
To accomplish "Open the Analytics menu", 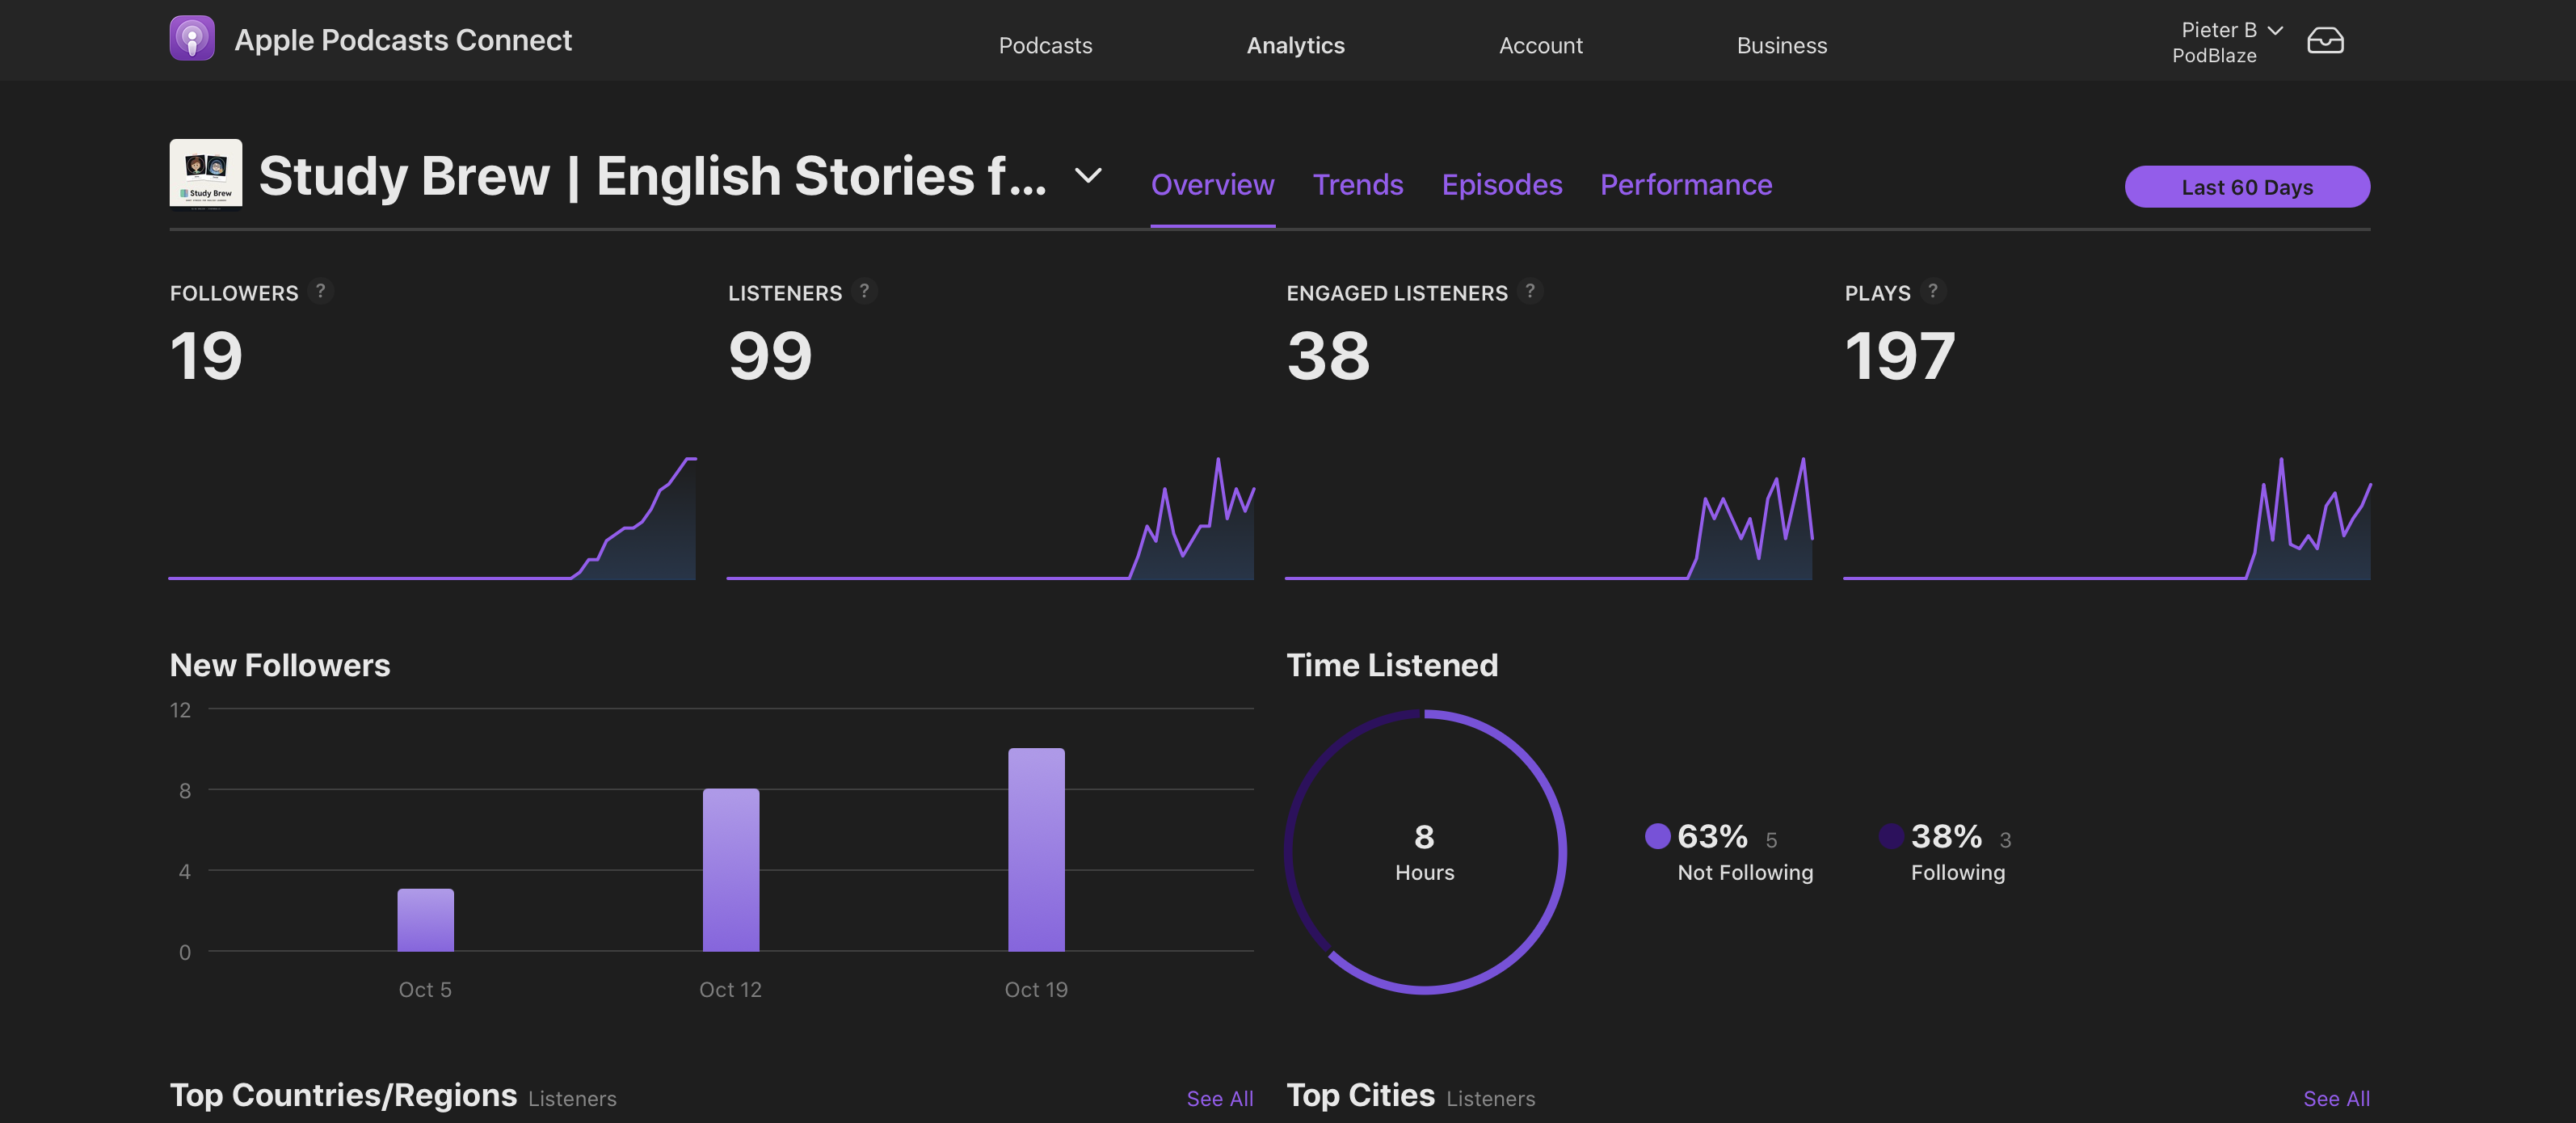I will tap(1295, 45).
